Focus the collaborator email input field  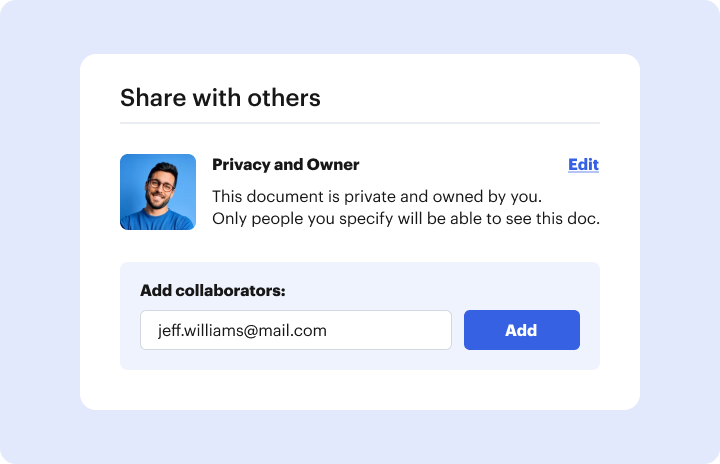point(295,330)
